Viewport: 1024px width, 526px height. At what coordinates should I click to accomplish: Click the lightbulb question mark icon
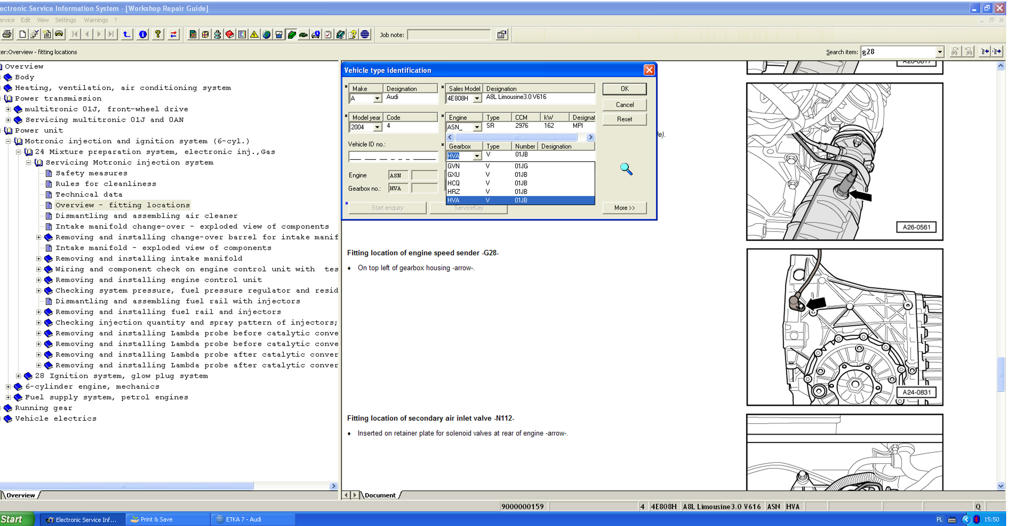(x=353, y=34)
